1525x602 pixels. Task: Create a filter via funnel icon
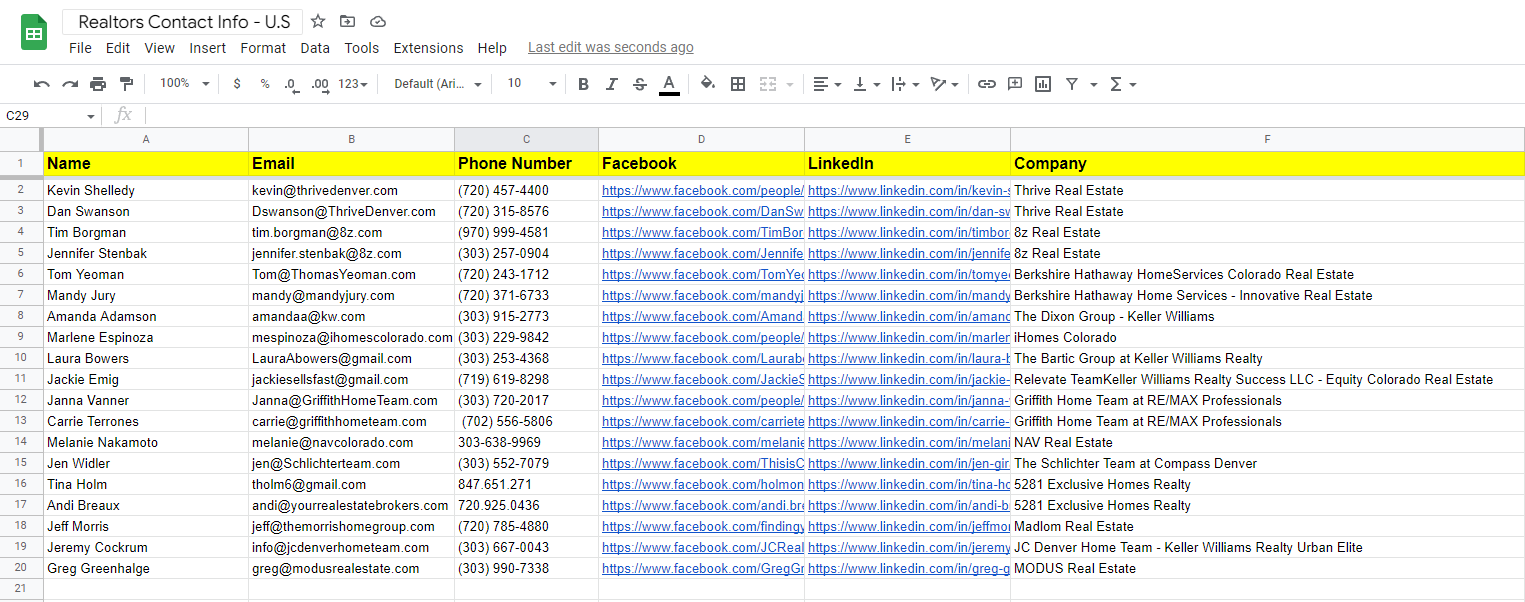click(x=1072, y=84)
